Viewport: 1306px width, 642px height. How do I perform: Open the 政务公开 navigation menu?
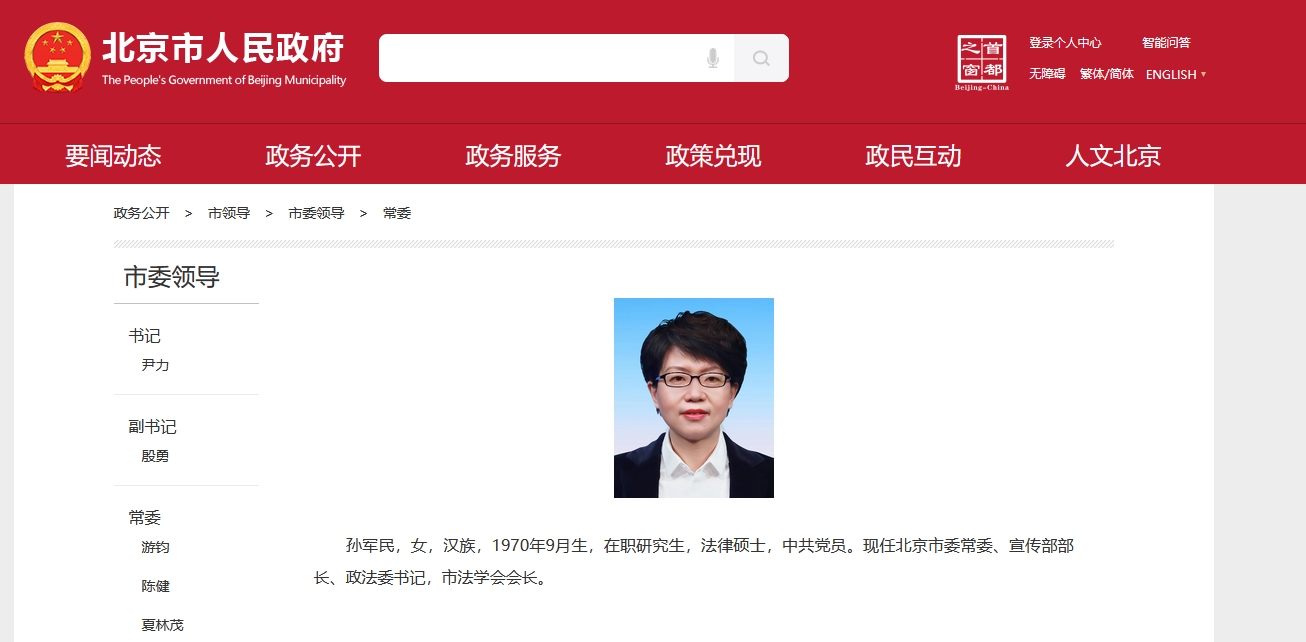[313, 156]
